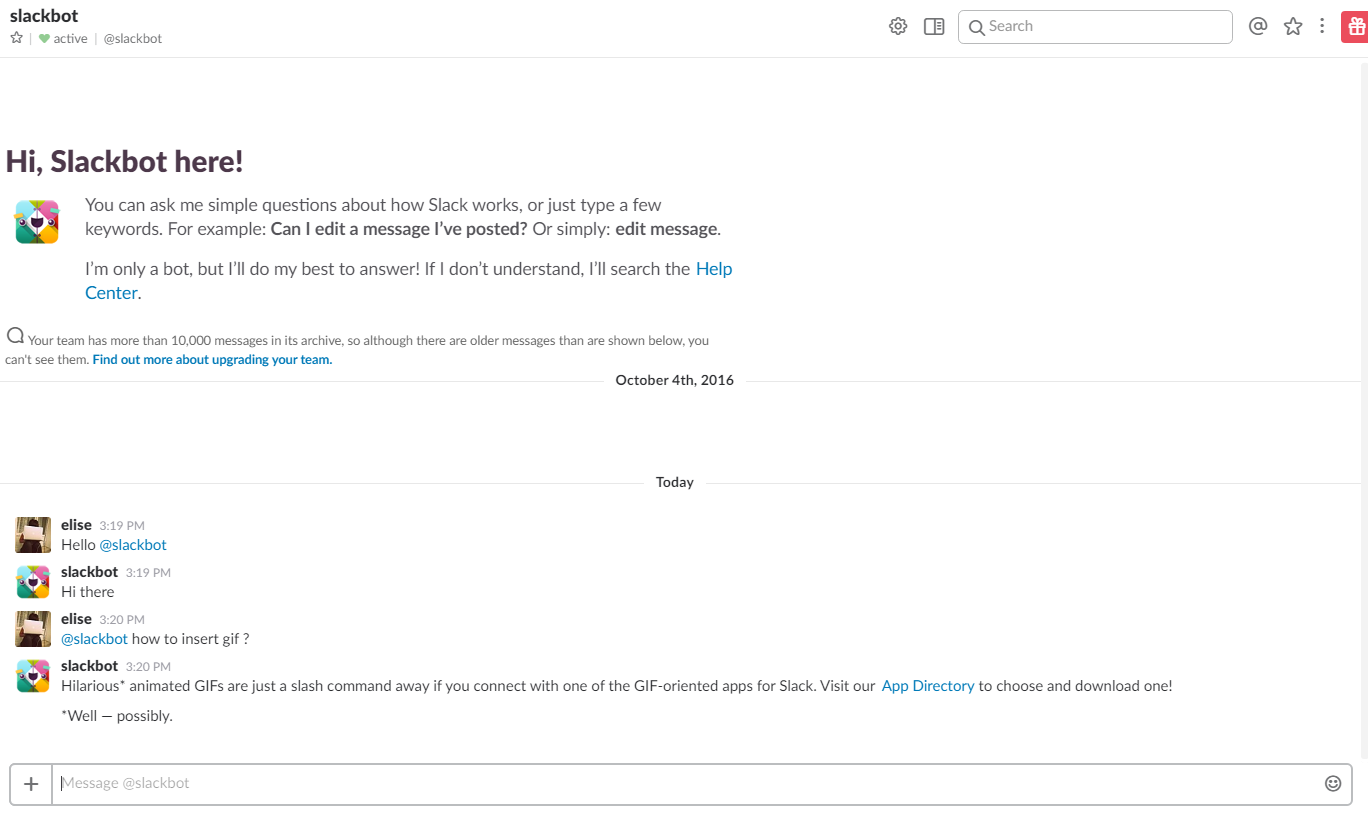Click @slackbot mention in Hello message
The width and height of the screenshot is (1368, 815).
(133, 545)
